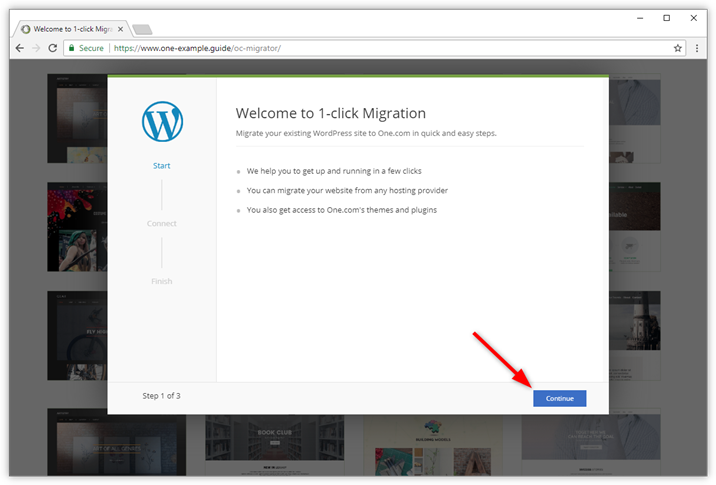
Task: Click 'You can migrate your website' bullet text
Action: (347, 190)
